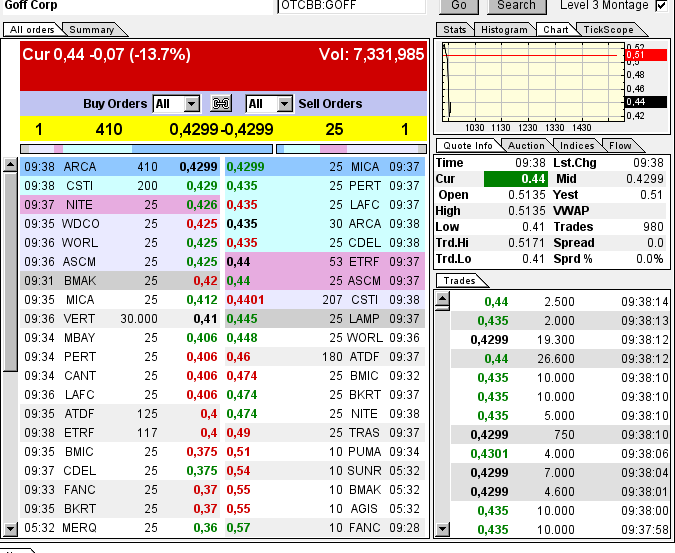Click the green Cur 0.44 value cell
Viewport: 675px width, 553px height.
pyautogui.click(x=516, y=179)
